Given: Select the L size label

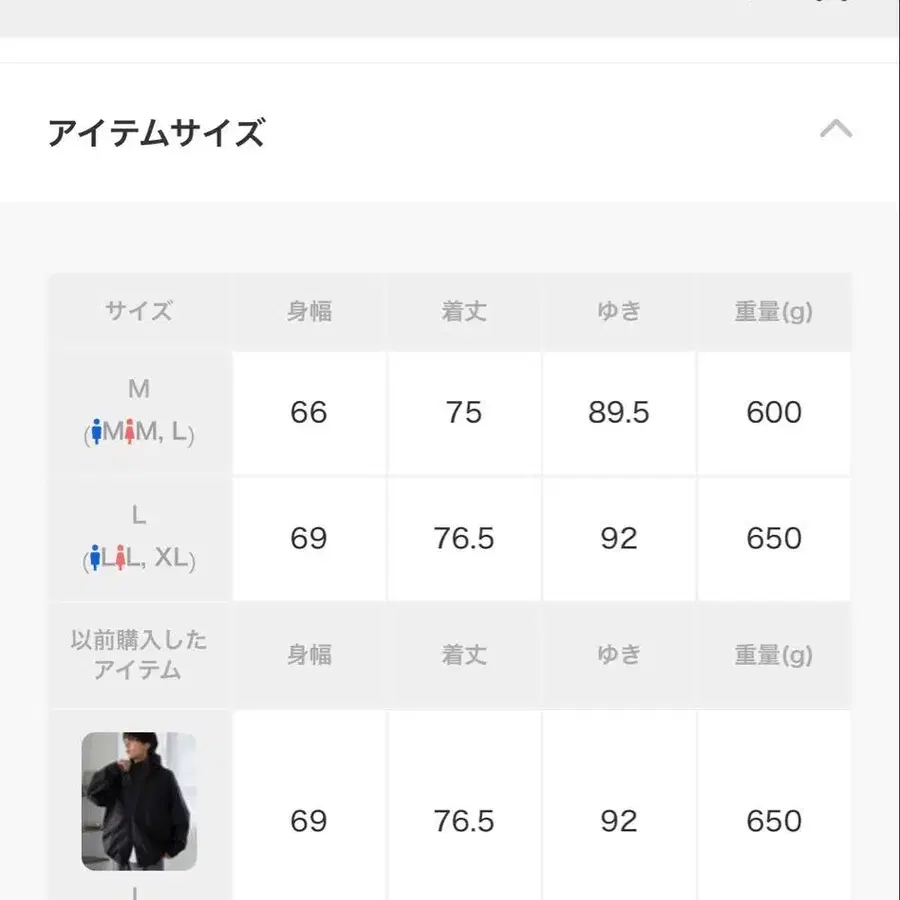Looking at the screenshot, I should (139, 515).
